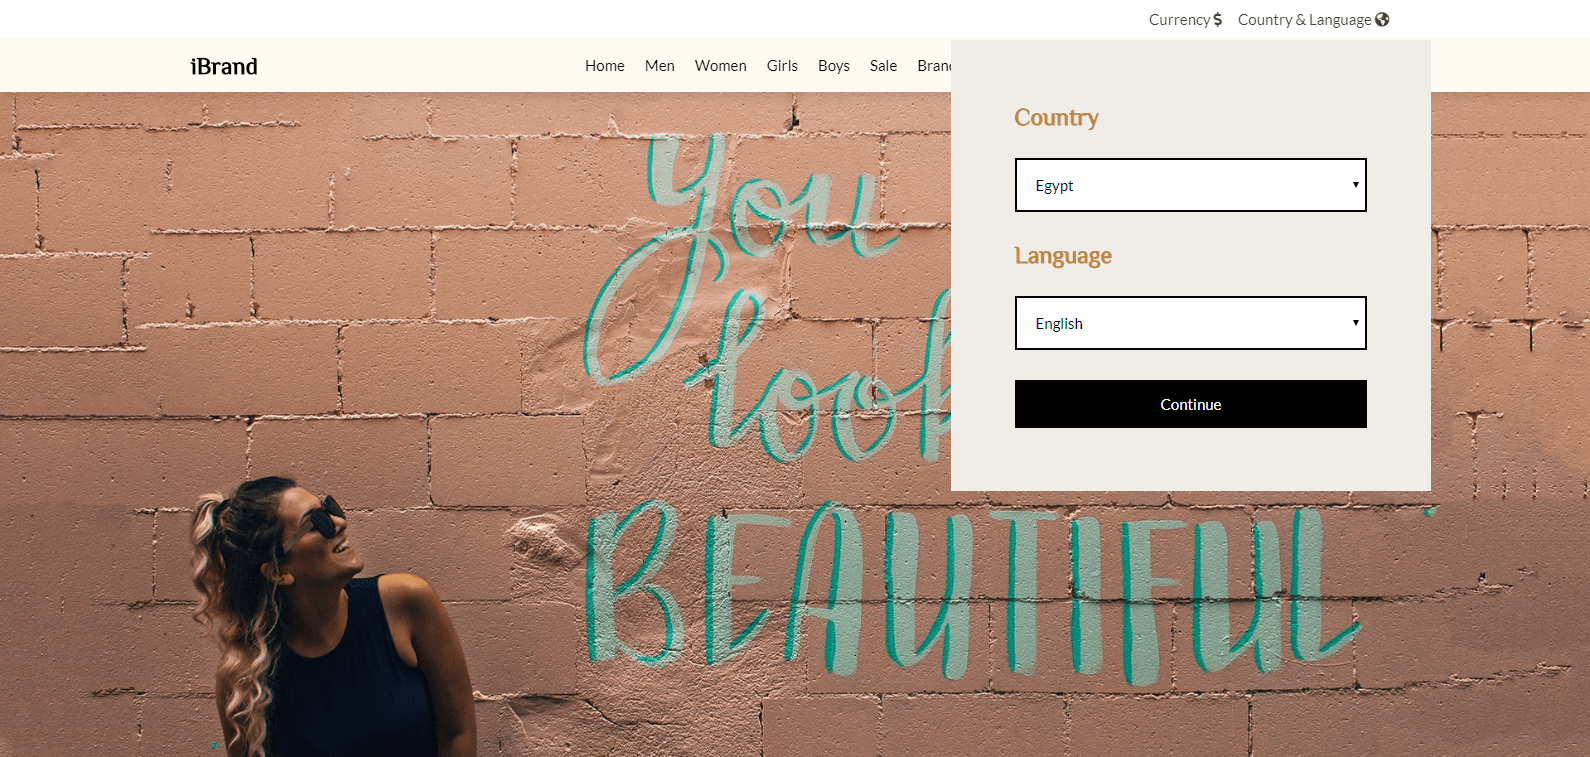Screen dimensions: 1590x757
Task: Open the Women category
Action: point(720,66)
